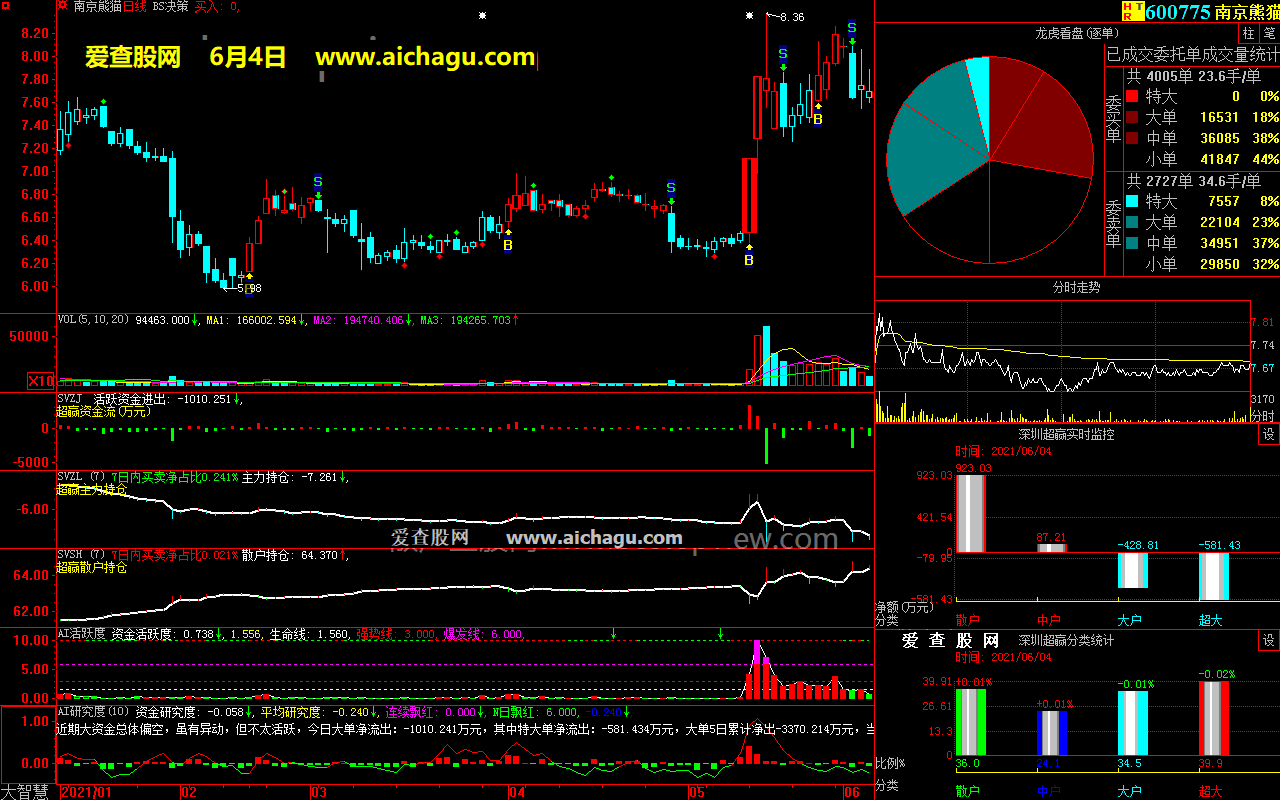Viewport: 1280px width, 800px height.
Task: Click the S sell signal in early March
Action: [x=318, y=182]
